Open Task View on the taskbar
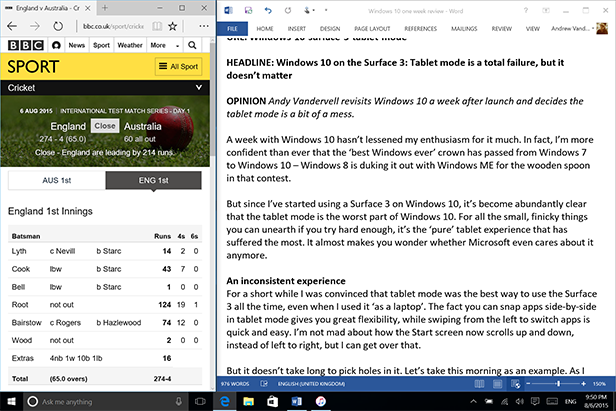616x411 pixels. pos(200,402)
